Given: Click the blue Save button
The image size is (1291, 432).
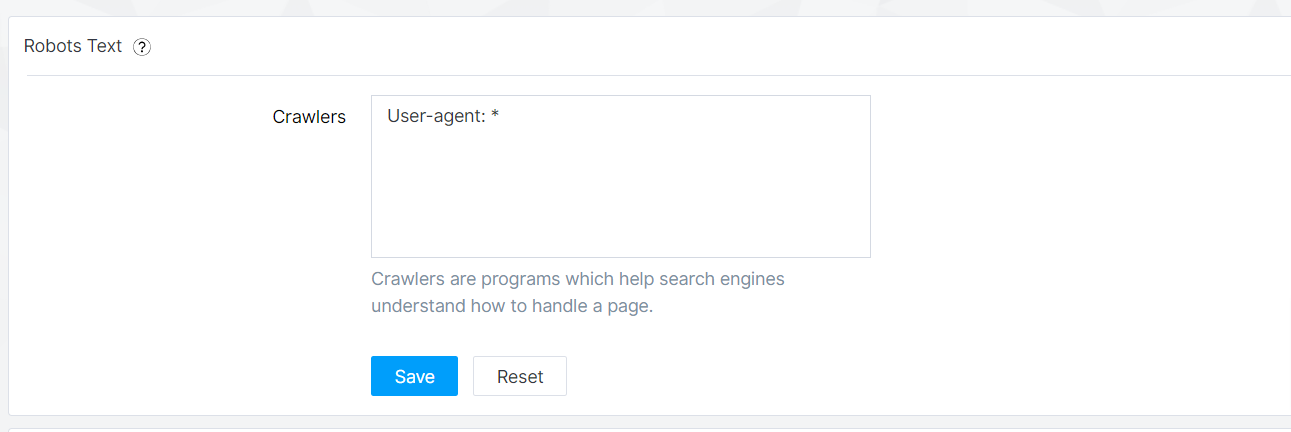Looking at the screenshot, I should point(414,376).
